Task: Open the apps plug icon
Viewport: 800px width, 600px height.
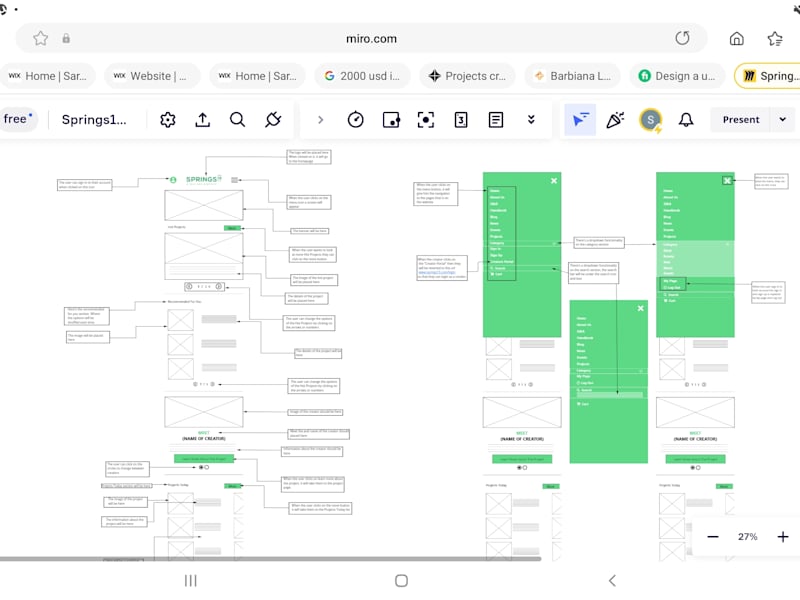Action: tap(273, 120)
